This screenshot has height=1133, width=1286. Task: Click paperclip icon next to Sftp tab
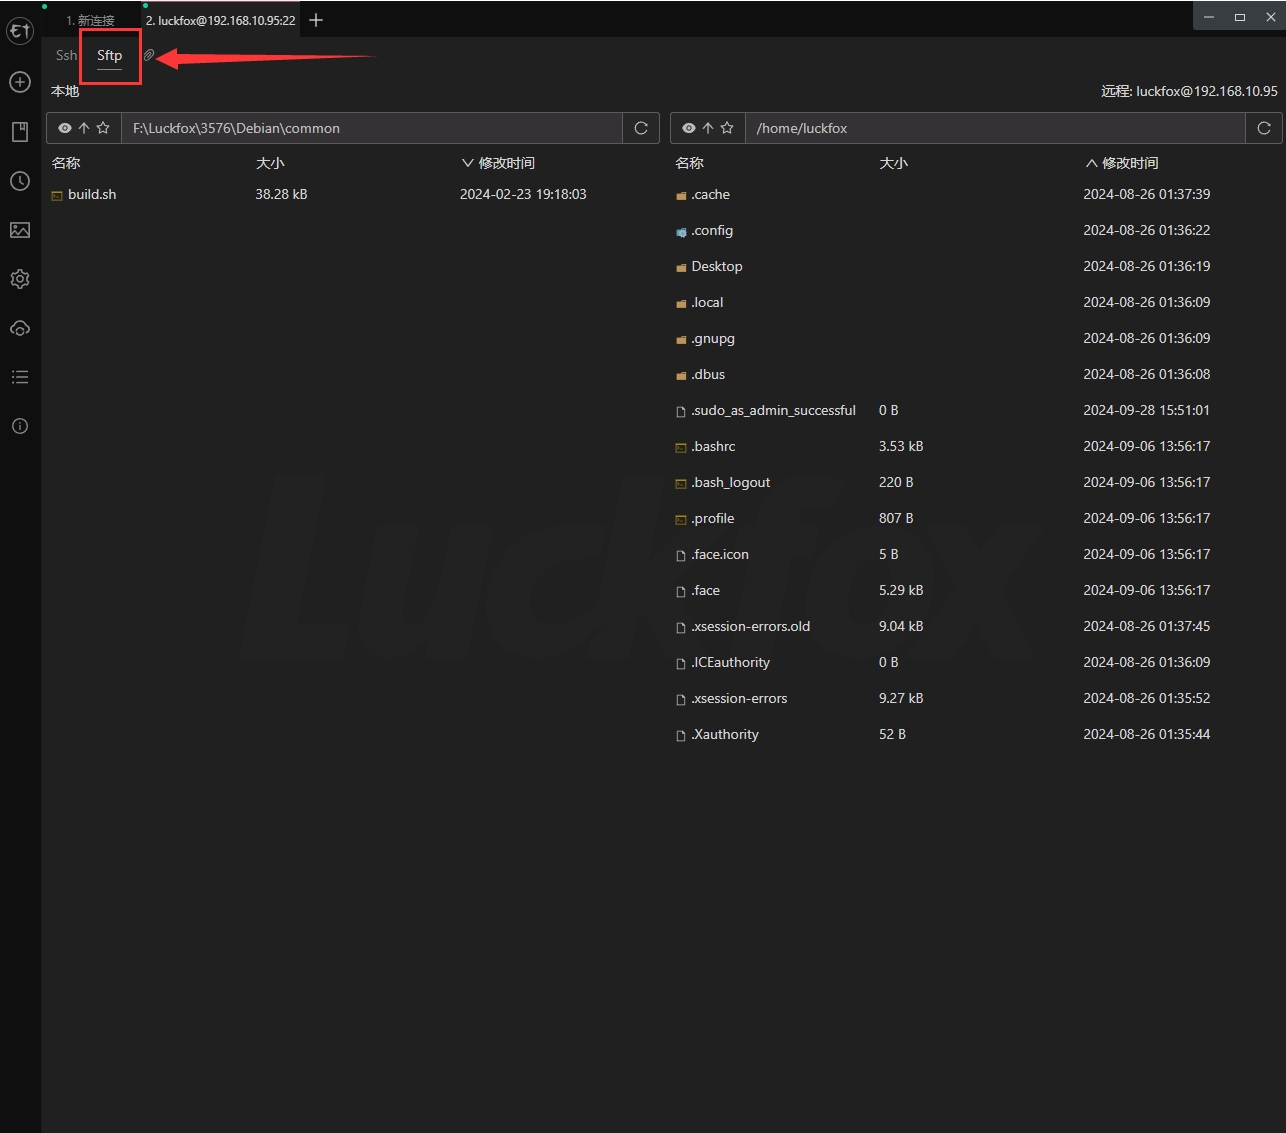click(149, 56)
